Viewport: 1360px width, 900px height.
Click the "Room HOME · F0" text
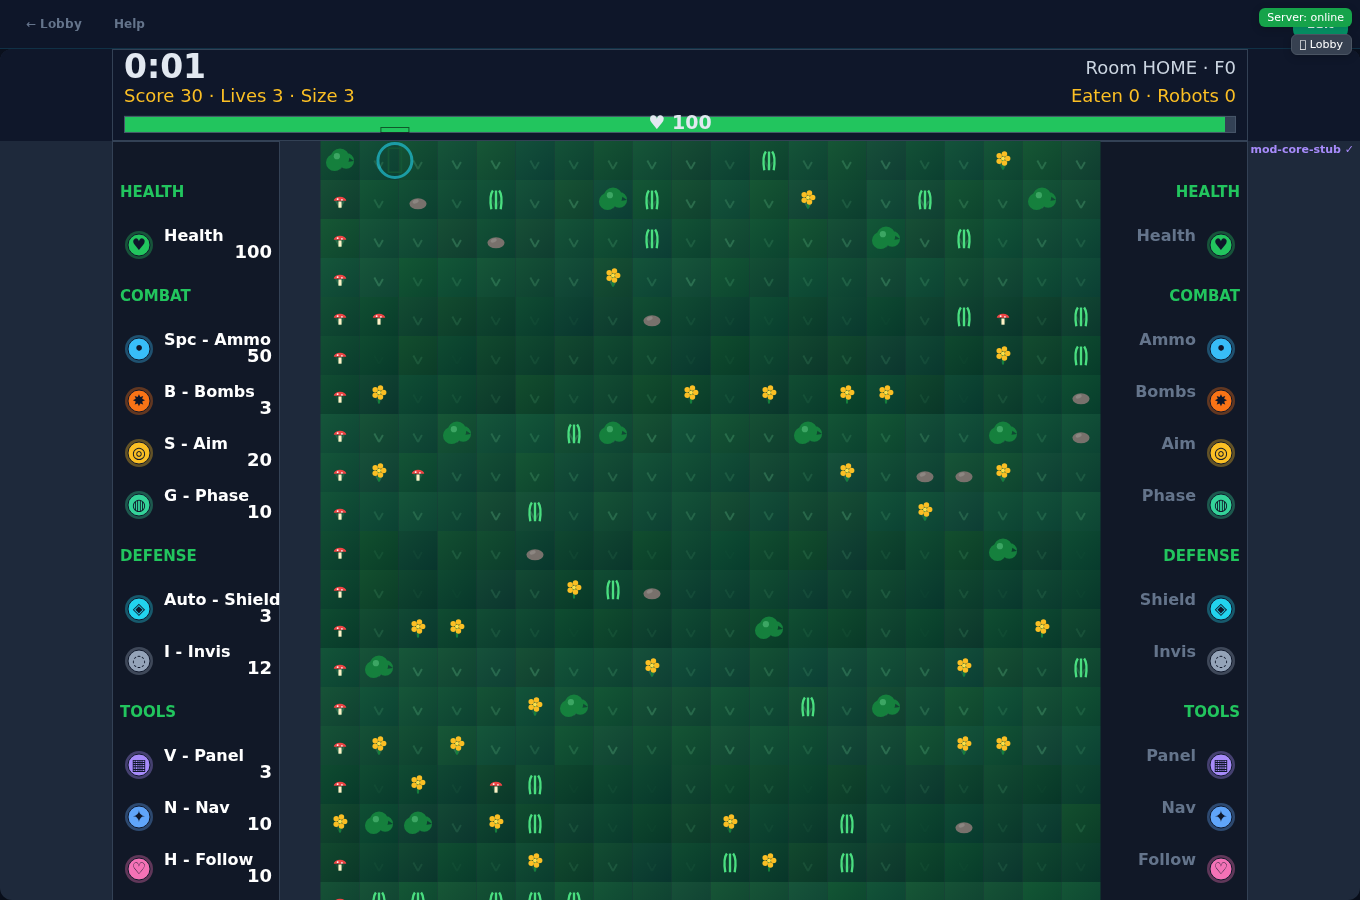[x=1160, y=68]
